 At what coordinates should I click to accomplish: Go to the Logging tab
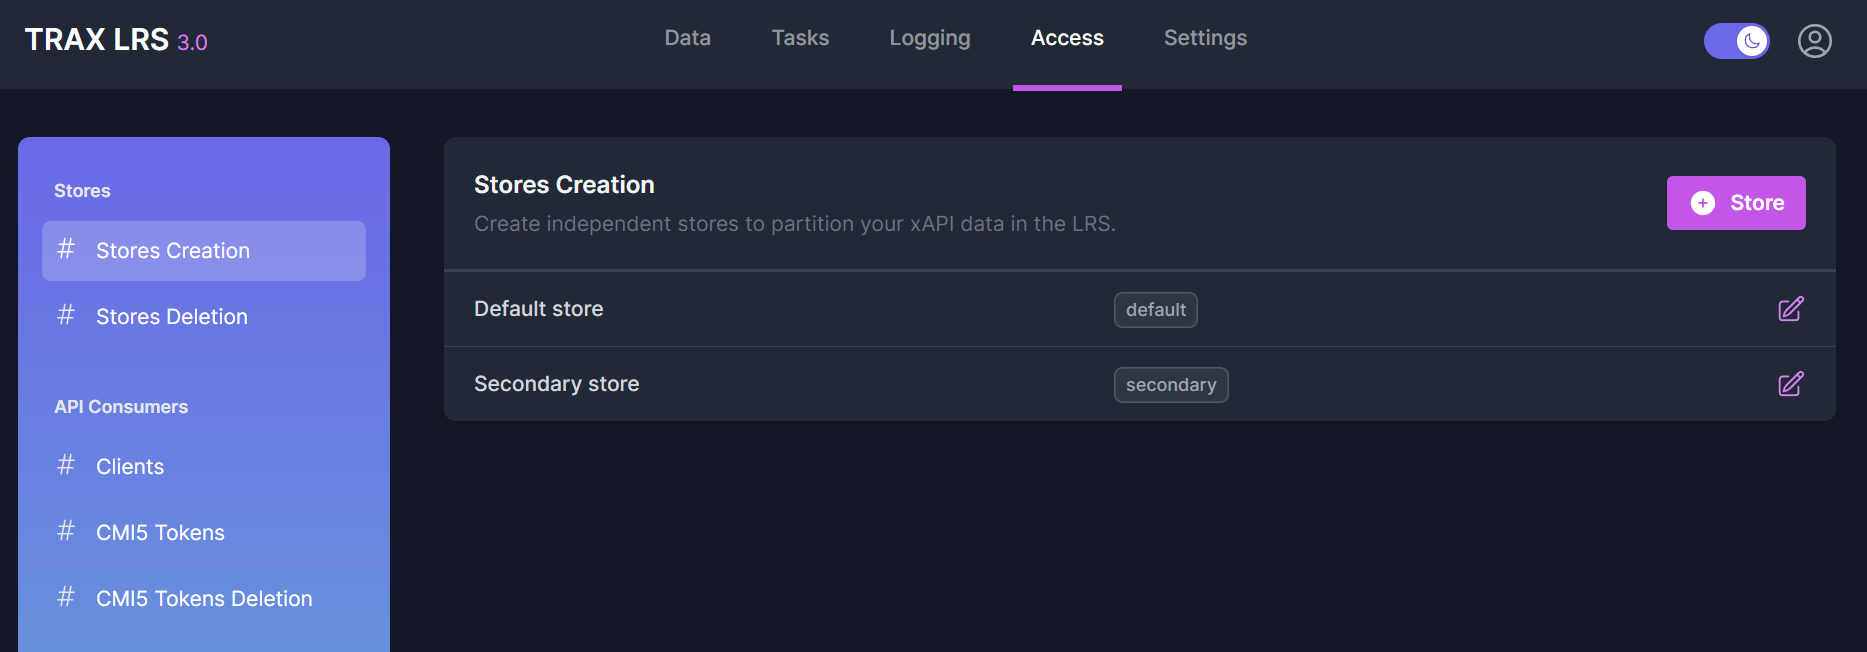coord(929,38)
